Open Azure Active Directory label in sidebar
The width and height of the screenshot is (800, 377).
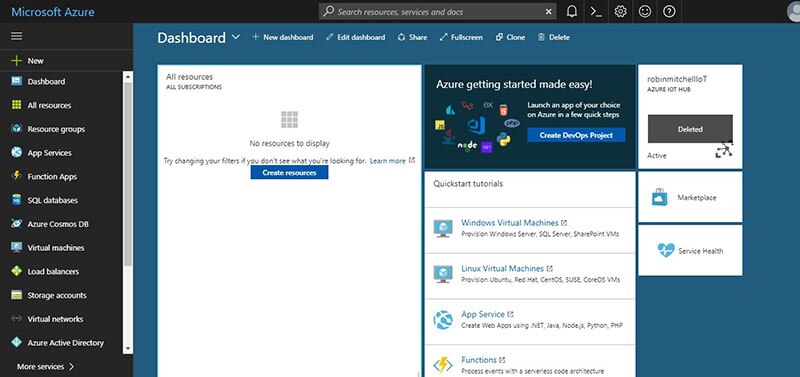66,343
